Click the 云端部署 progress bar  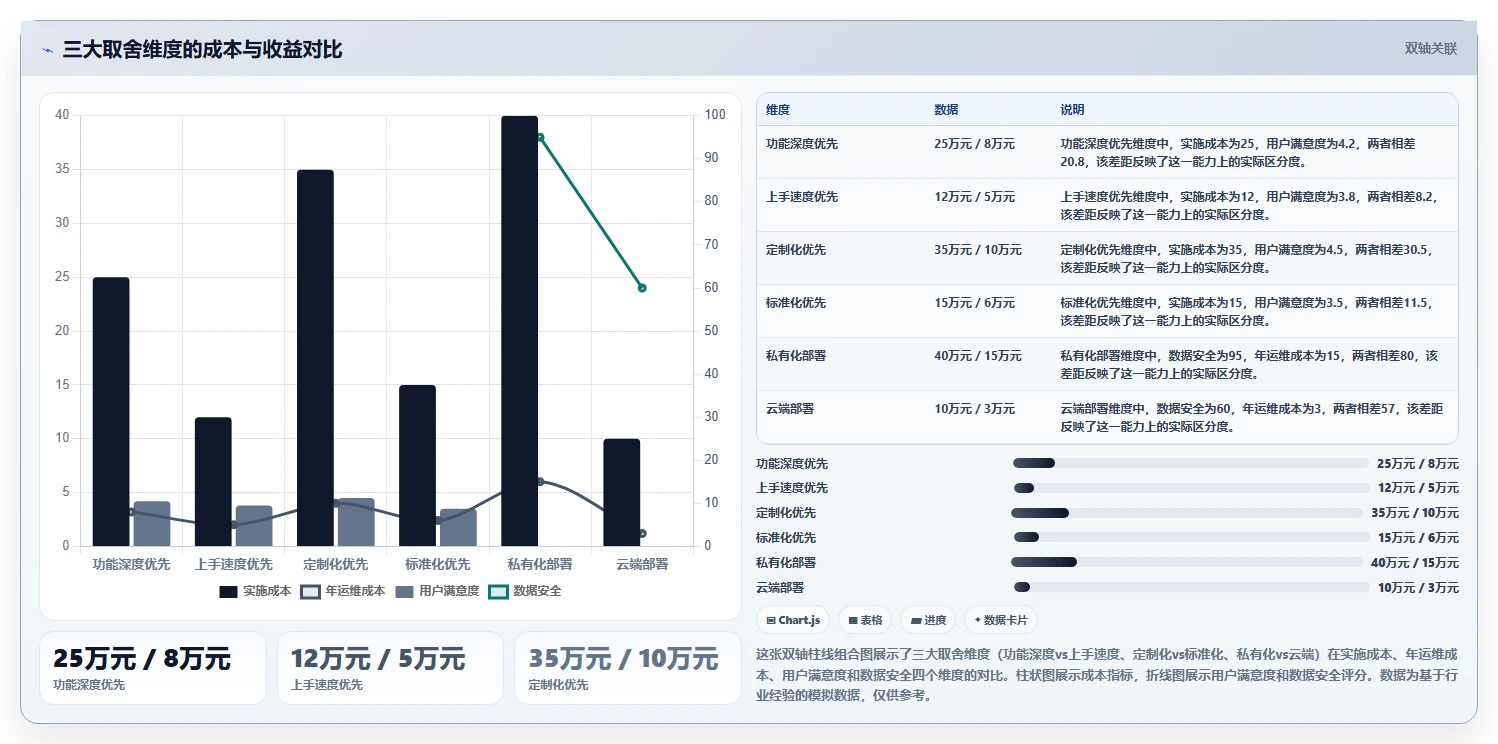point(1190,587)
